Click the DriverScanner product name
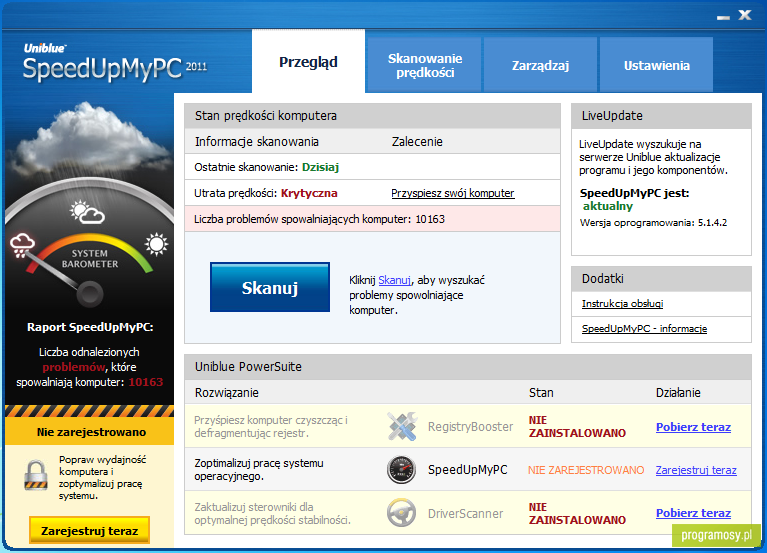The width and height of the screenshot is (767, 553). click(x=465, y=513)
